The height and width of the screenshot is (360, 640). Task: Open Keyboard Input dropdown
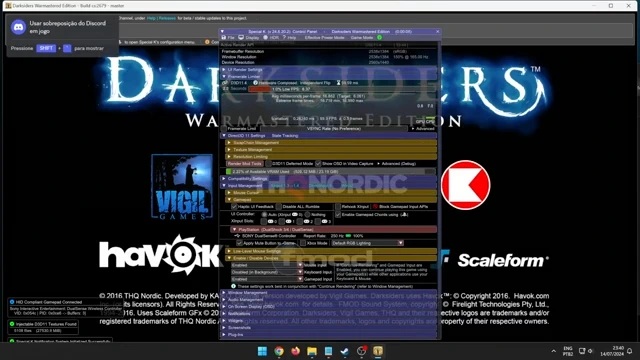click(x=267, y=272)
